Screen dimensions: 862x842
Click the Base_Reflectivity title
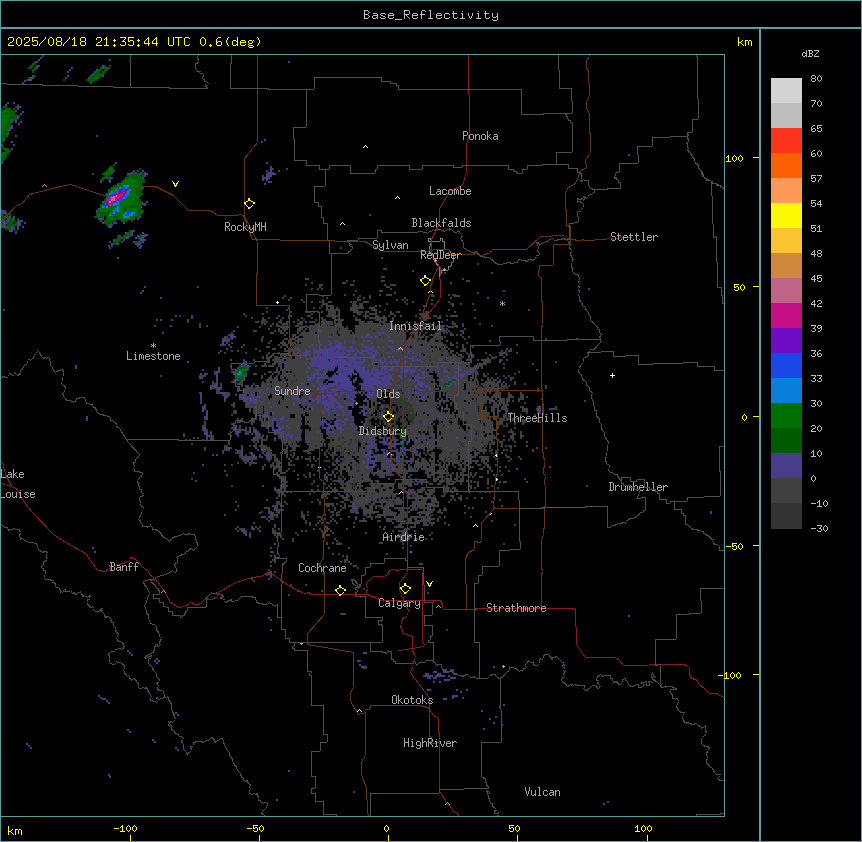click(x=431, y=15)
